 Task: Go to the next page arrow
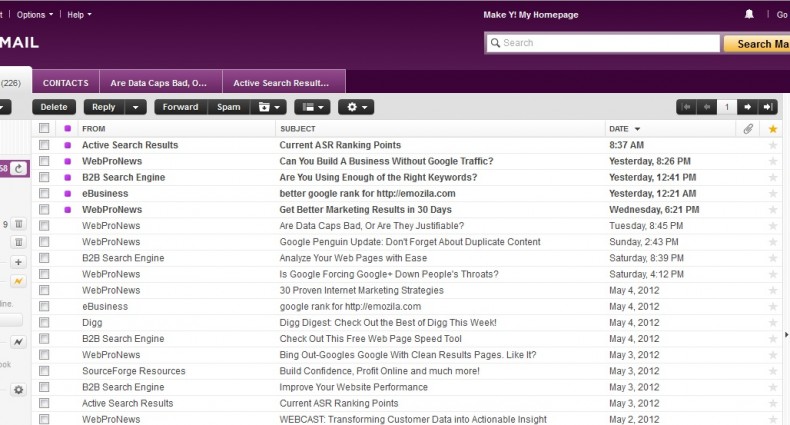click(748, 107)
